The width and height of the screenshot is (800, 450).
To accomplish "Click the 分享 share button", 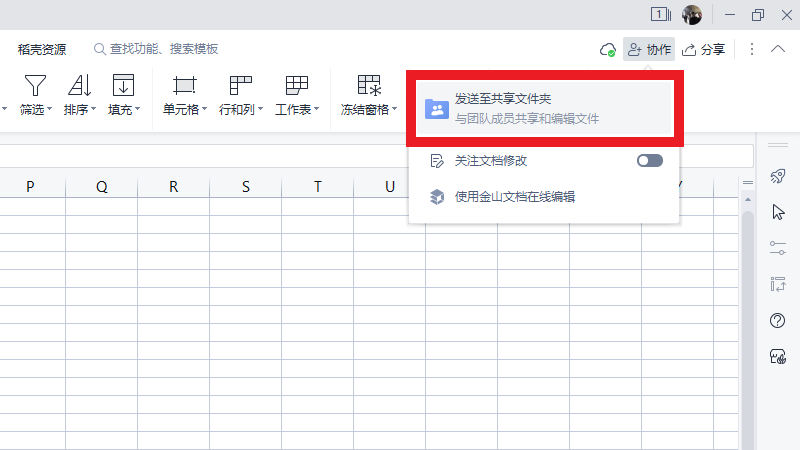I will click(x=703, y=49).
